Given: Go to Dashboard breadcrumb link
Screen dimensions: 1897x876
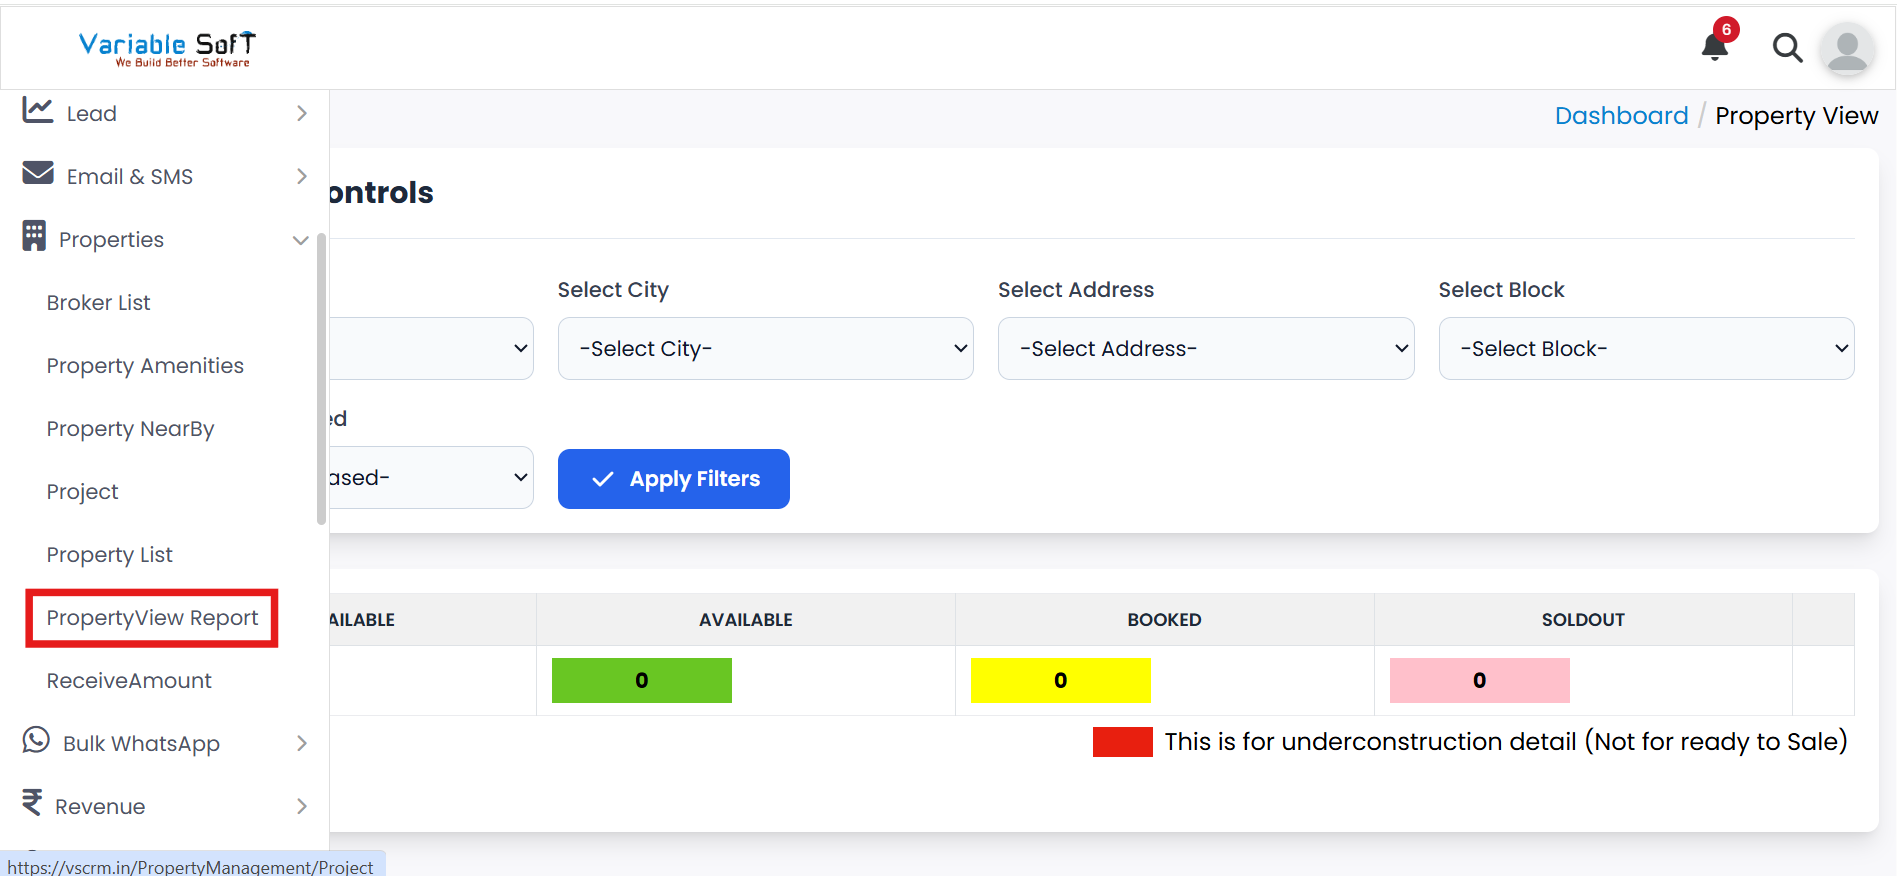Looking at the screenshot, I should click(1621, 116).
